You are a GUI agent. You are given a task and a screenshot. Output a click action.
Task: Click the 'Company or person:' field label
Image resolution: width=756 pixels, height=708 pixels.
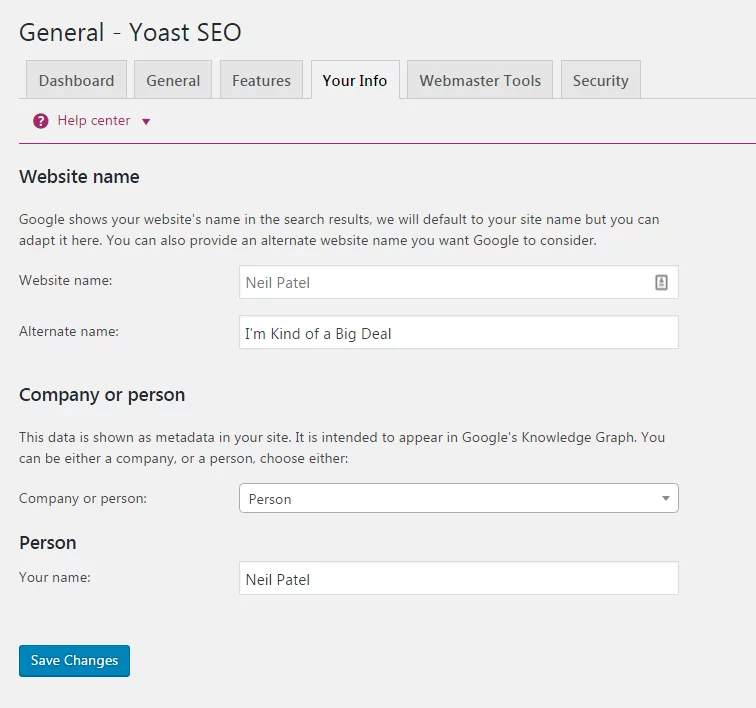(x=83, y=498)
